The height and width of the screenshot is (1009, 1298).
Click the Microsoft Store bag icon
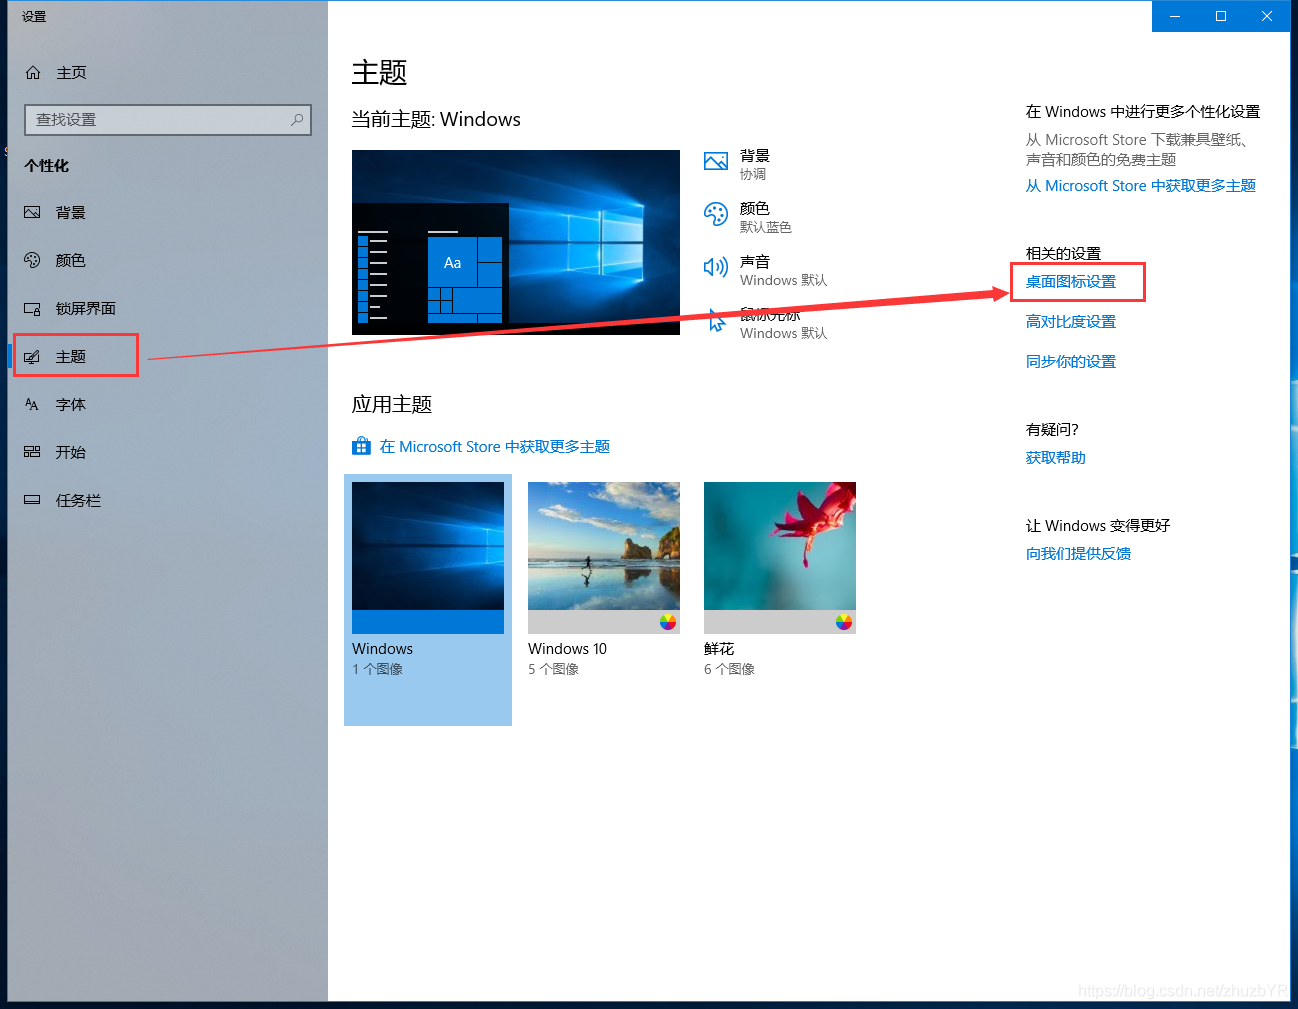click(362, 446)
